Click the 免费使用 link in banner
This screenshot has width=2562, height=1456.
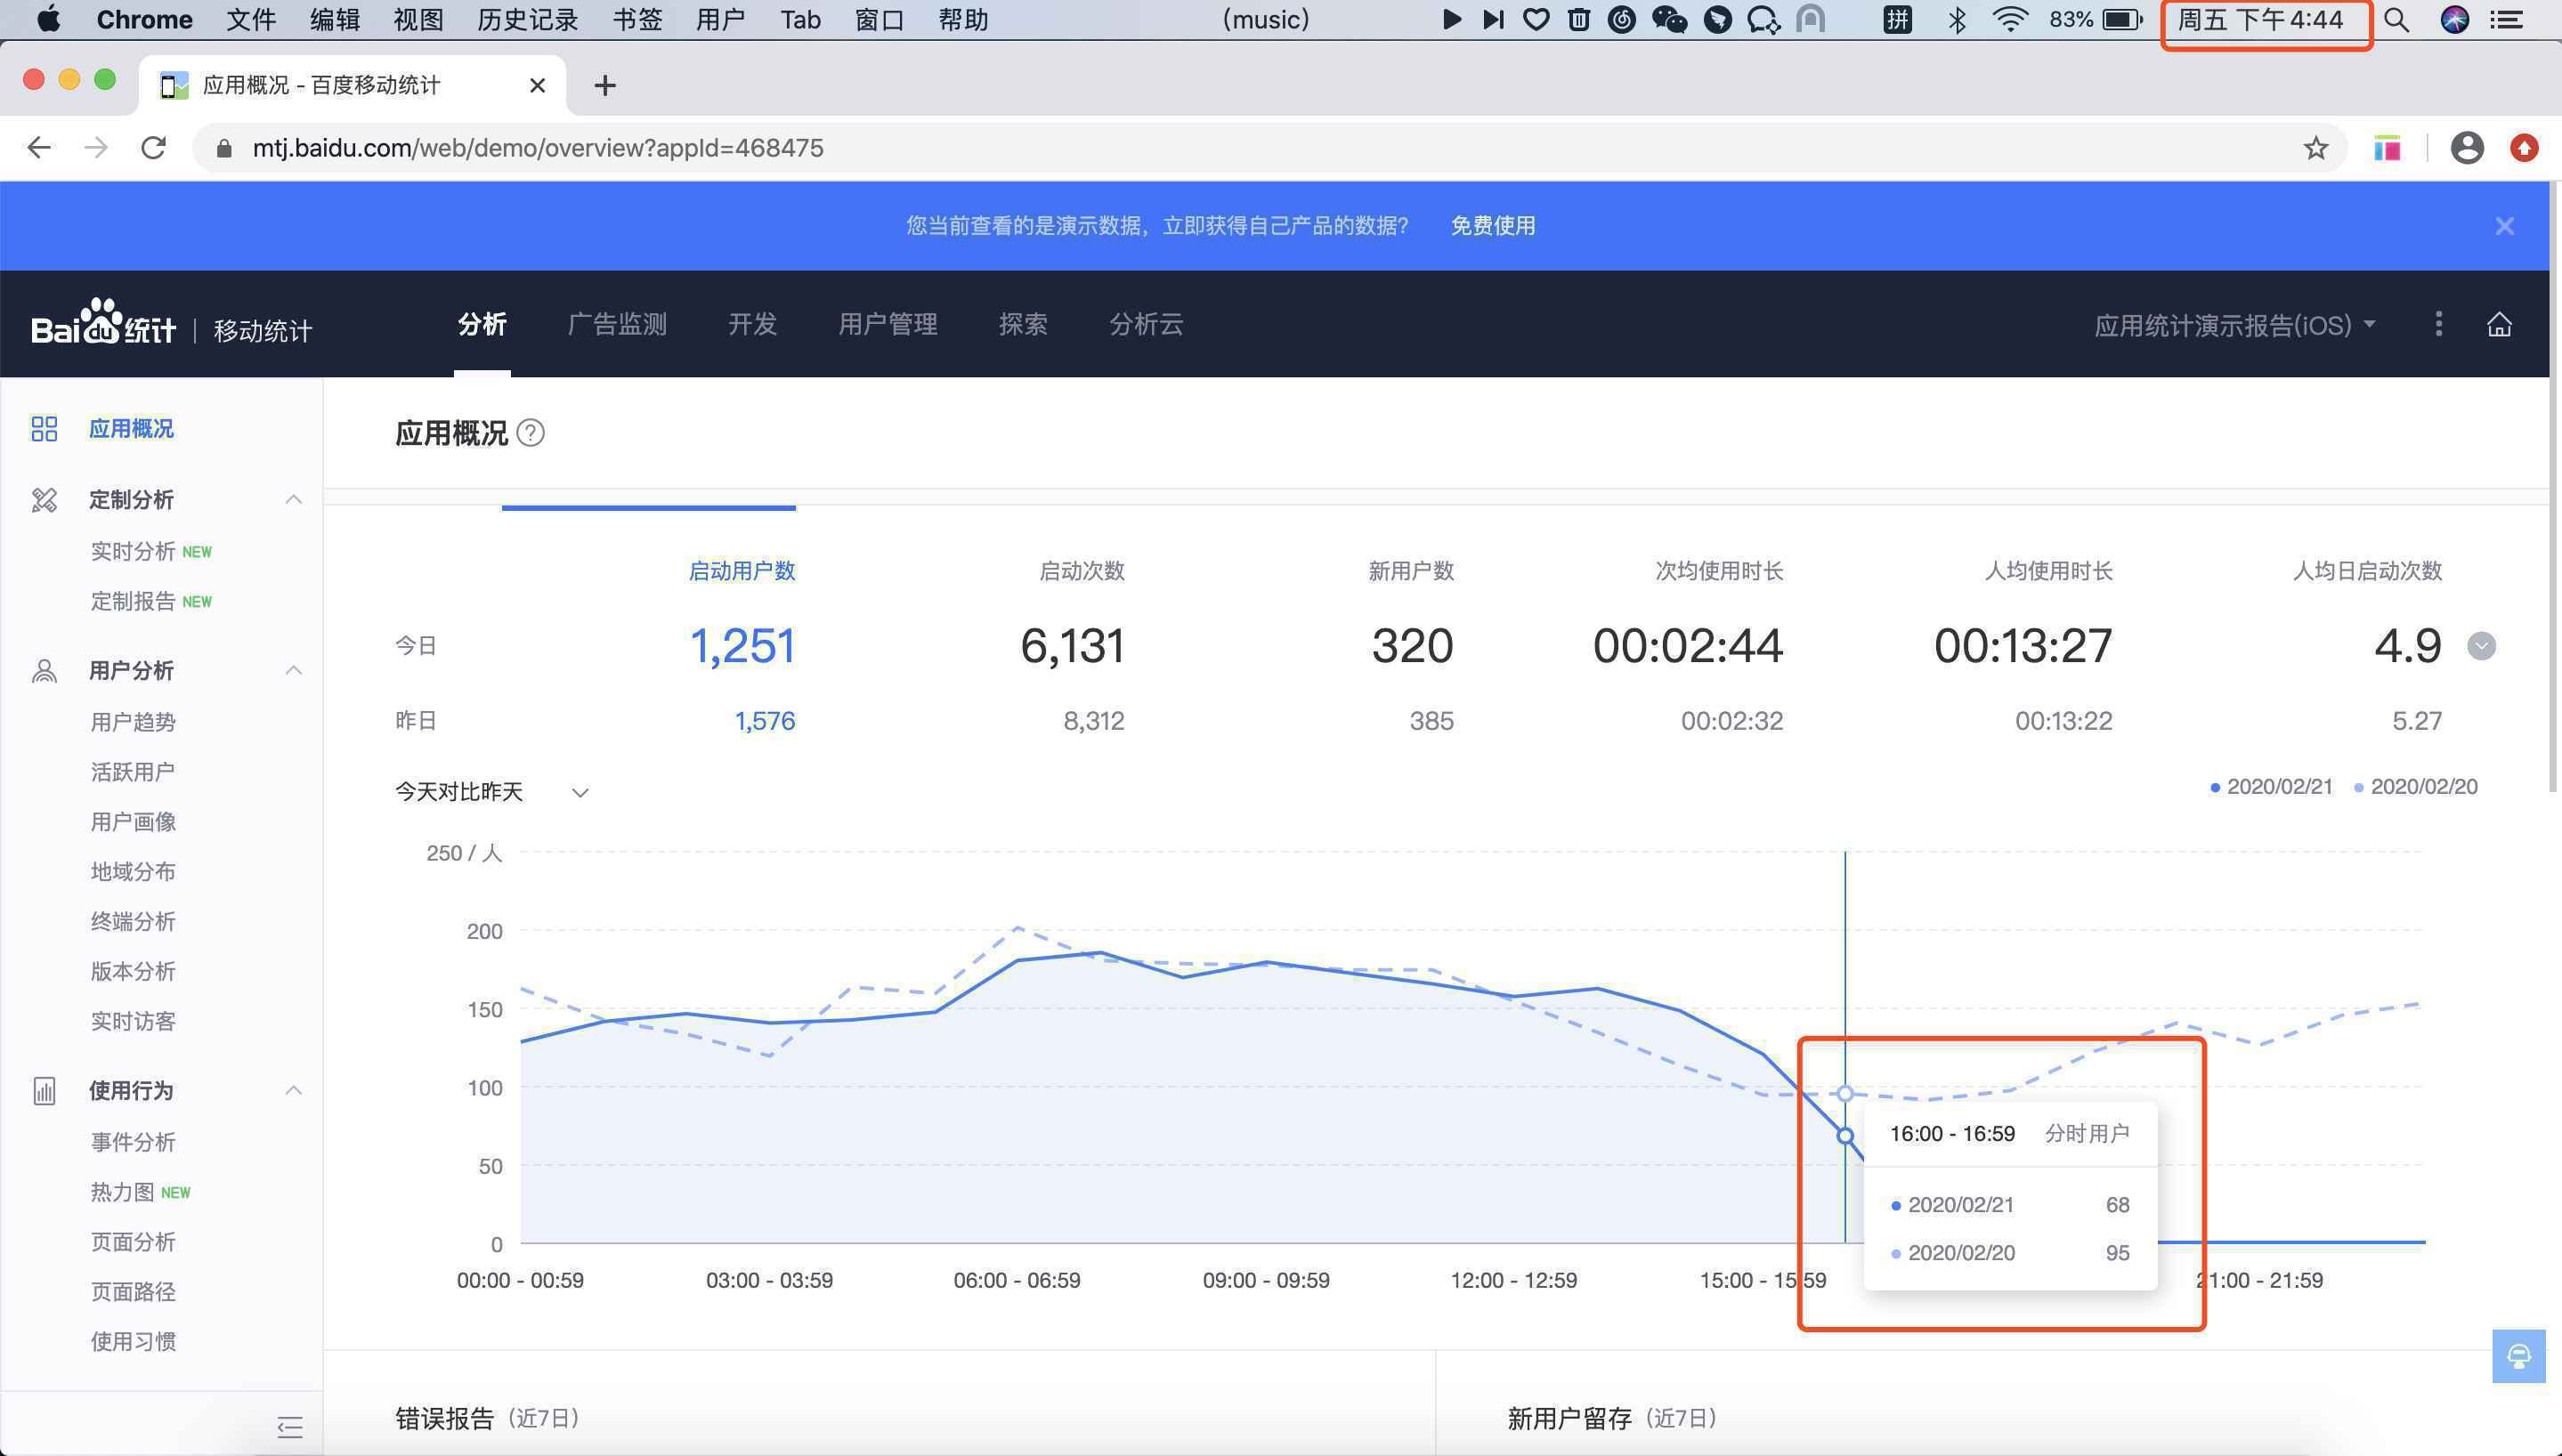click(1493, 226)
